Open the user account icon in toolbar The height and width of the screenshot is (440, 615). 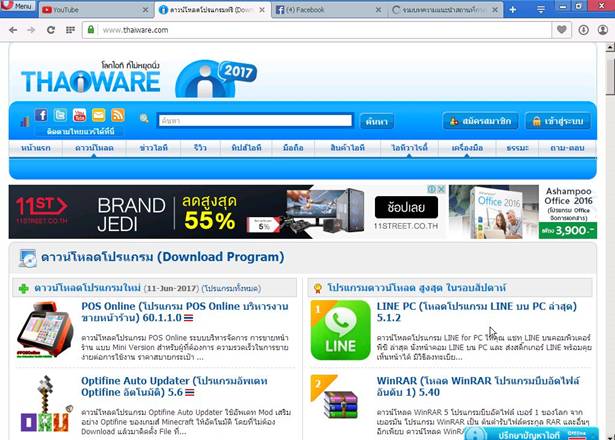pyautogui.click(x=603, y=30)
